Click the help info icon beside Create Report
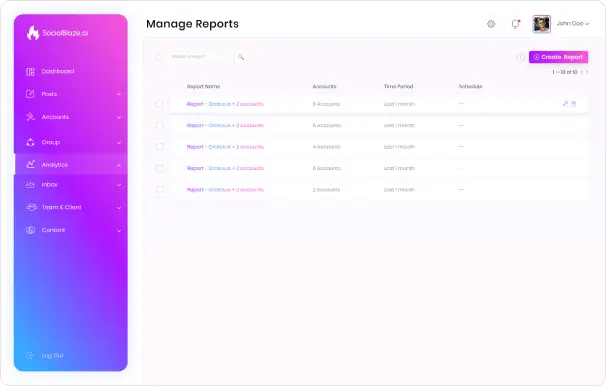 (x=520, y=57)
